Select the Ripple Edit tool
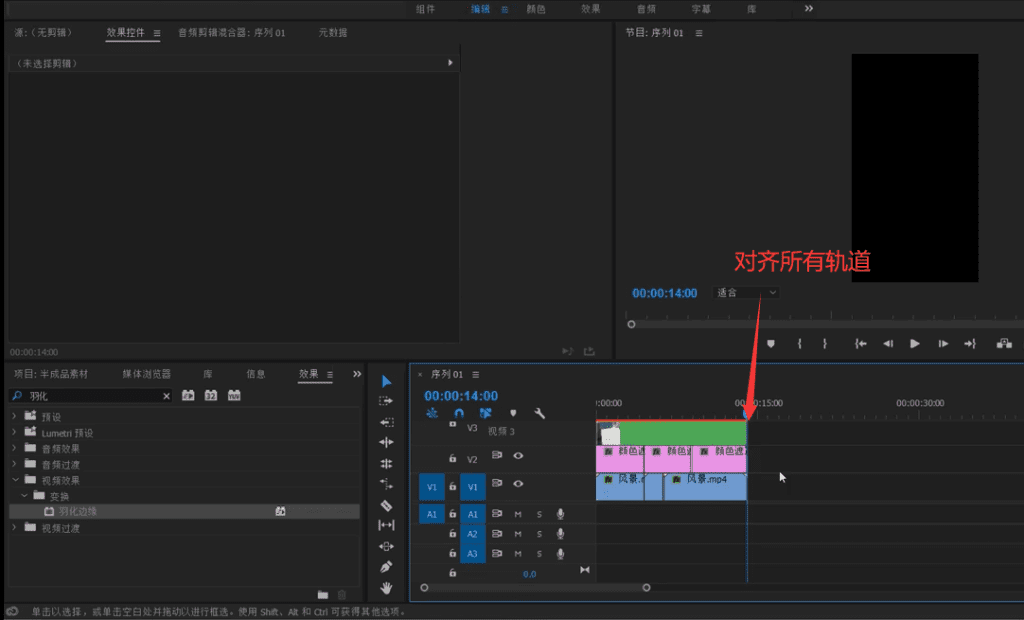The width and height of the screenshot is (1024, 620). coord(386,442)
